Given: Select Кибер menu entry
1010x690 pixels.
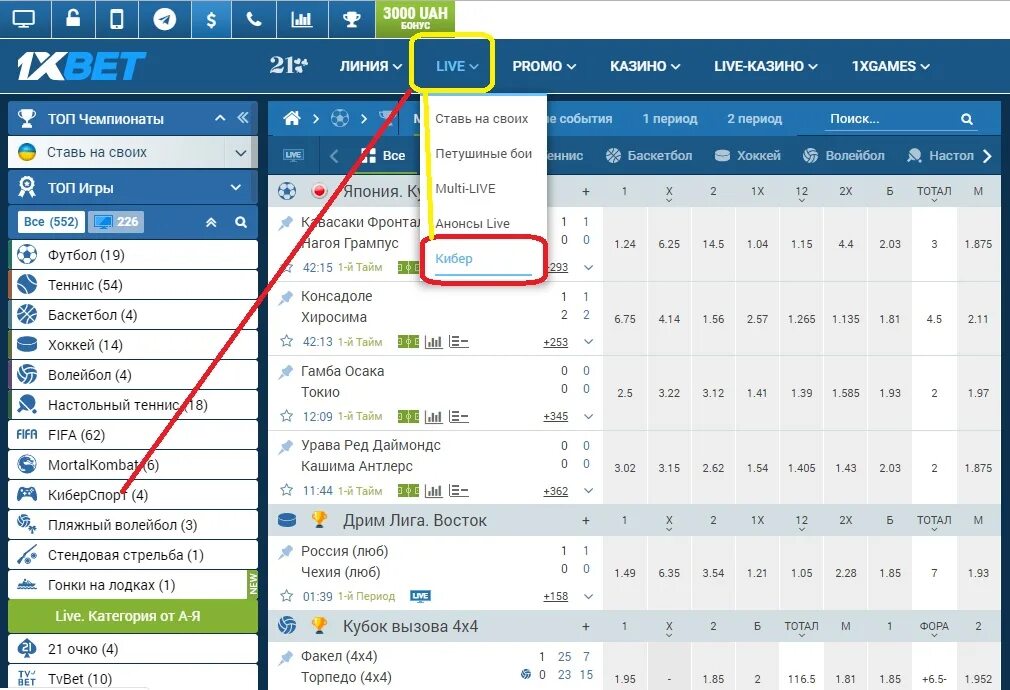Looking at the screenshot, I should 453,258.
